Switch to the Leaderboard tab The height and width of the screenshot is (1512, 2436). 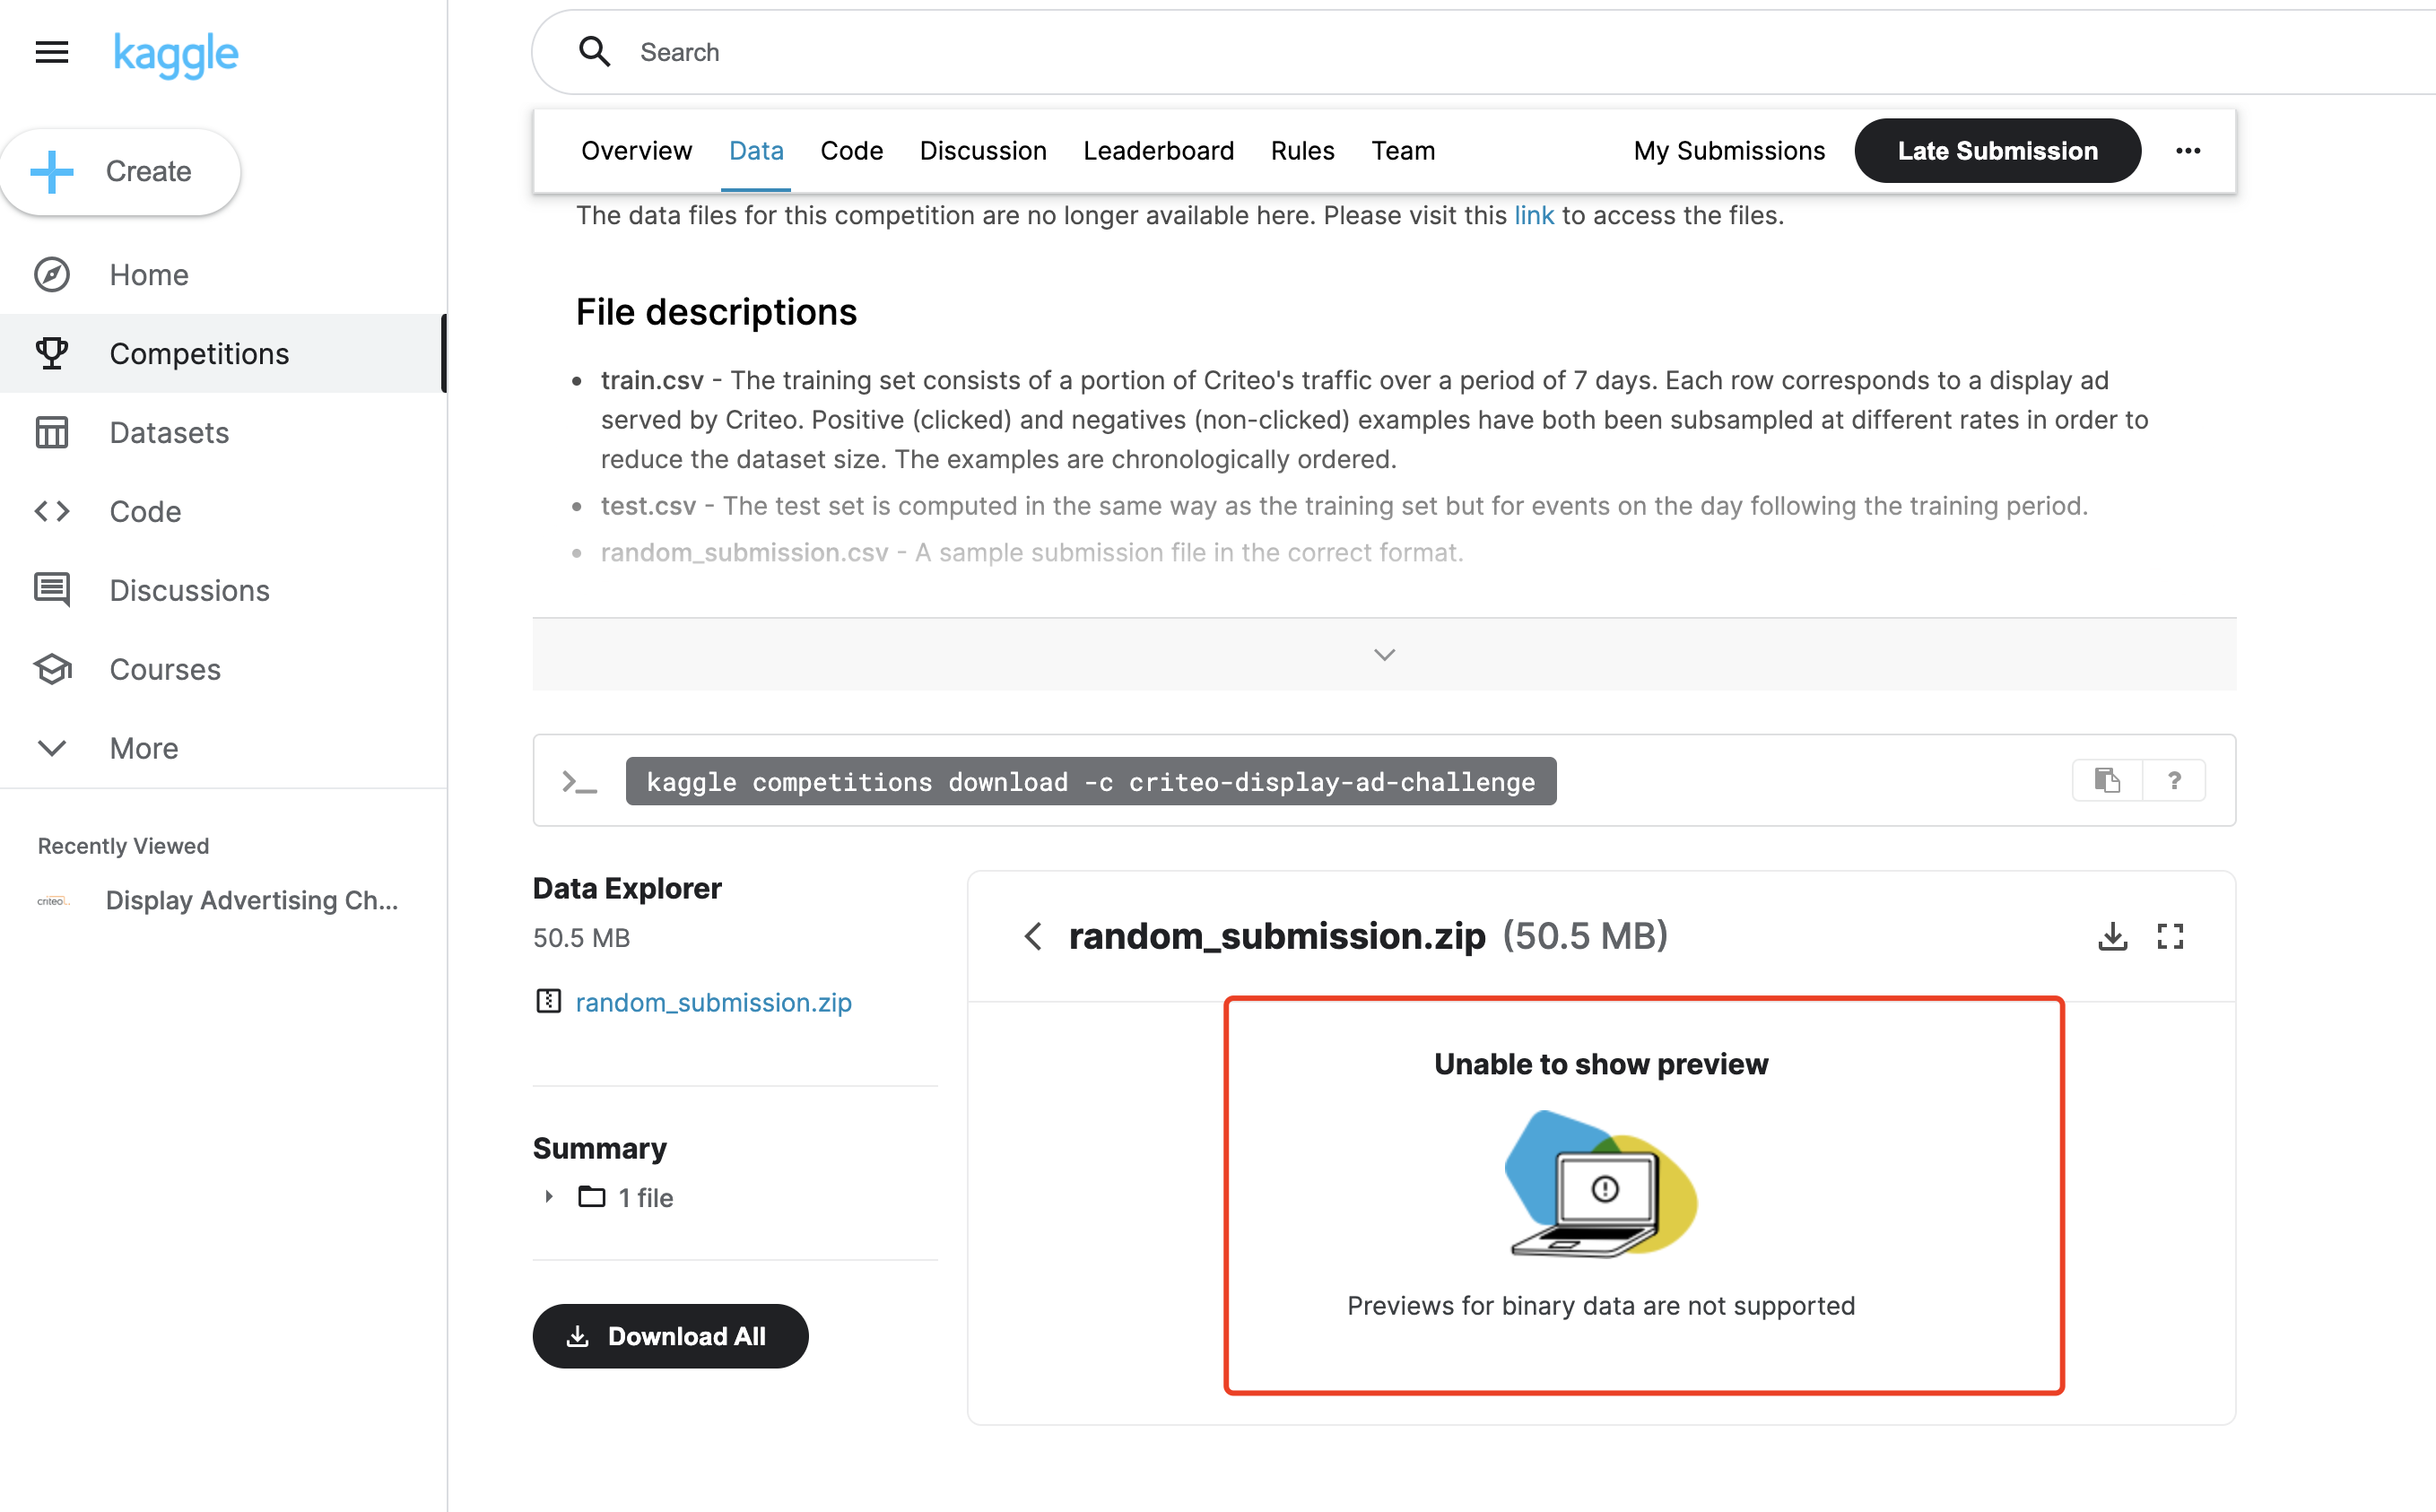pos(1158,150)
